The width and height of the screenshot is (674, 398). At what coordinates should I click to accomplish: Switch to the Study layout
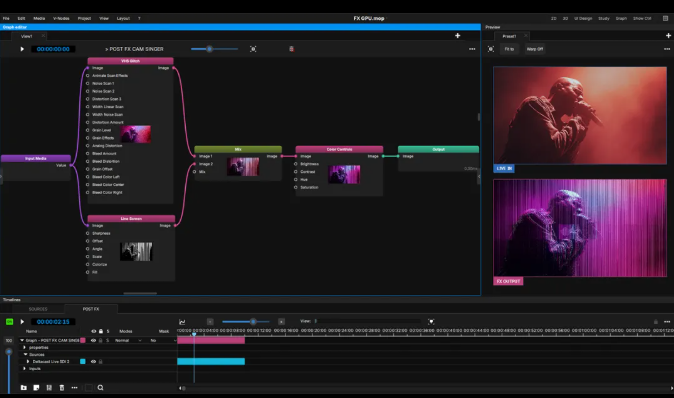coord(604,18)
